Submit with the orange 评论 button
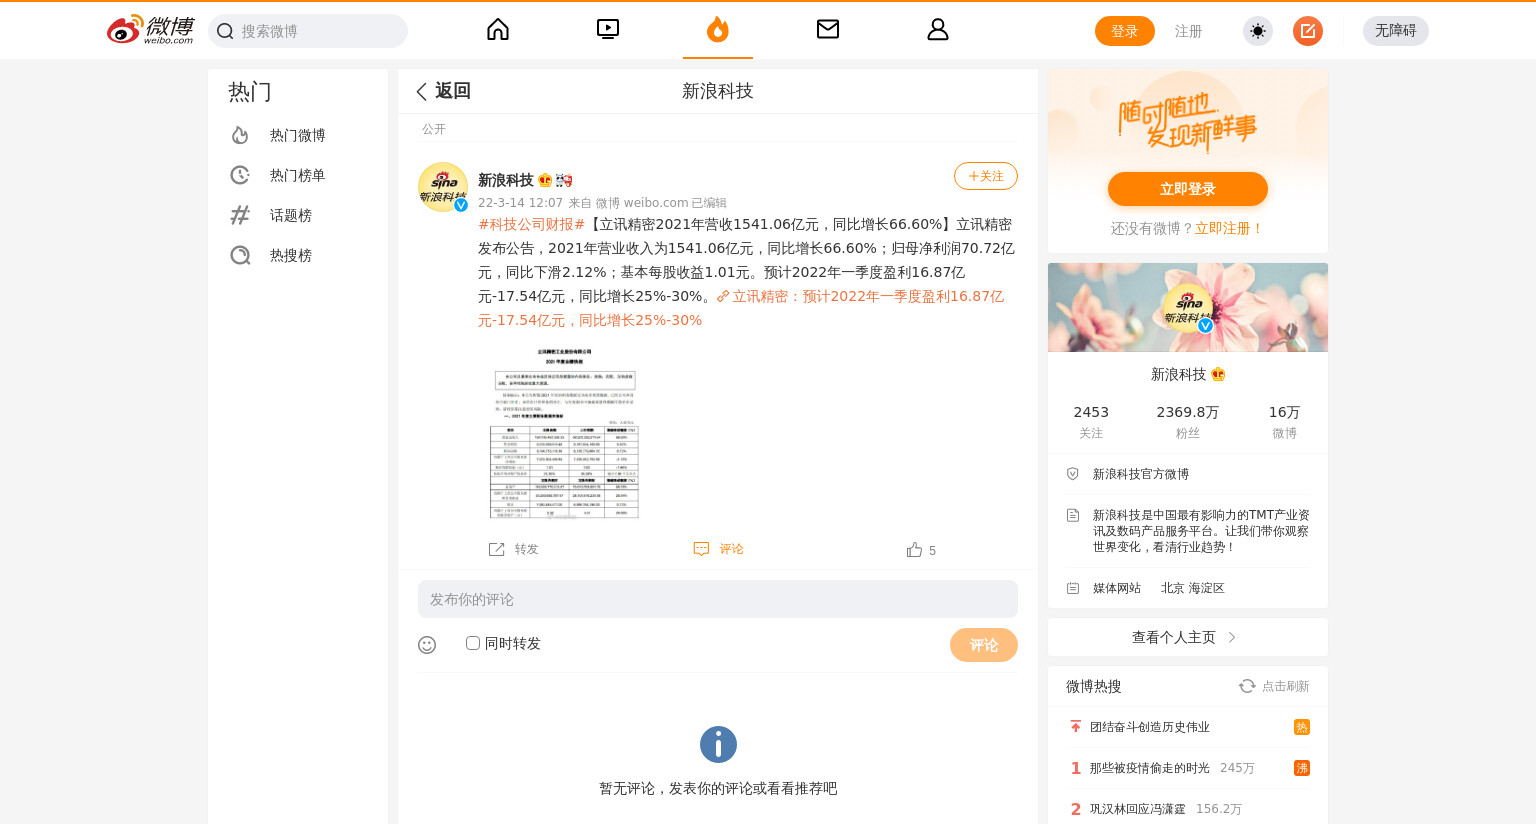 984,645
